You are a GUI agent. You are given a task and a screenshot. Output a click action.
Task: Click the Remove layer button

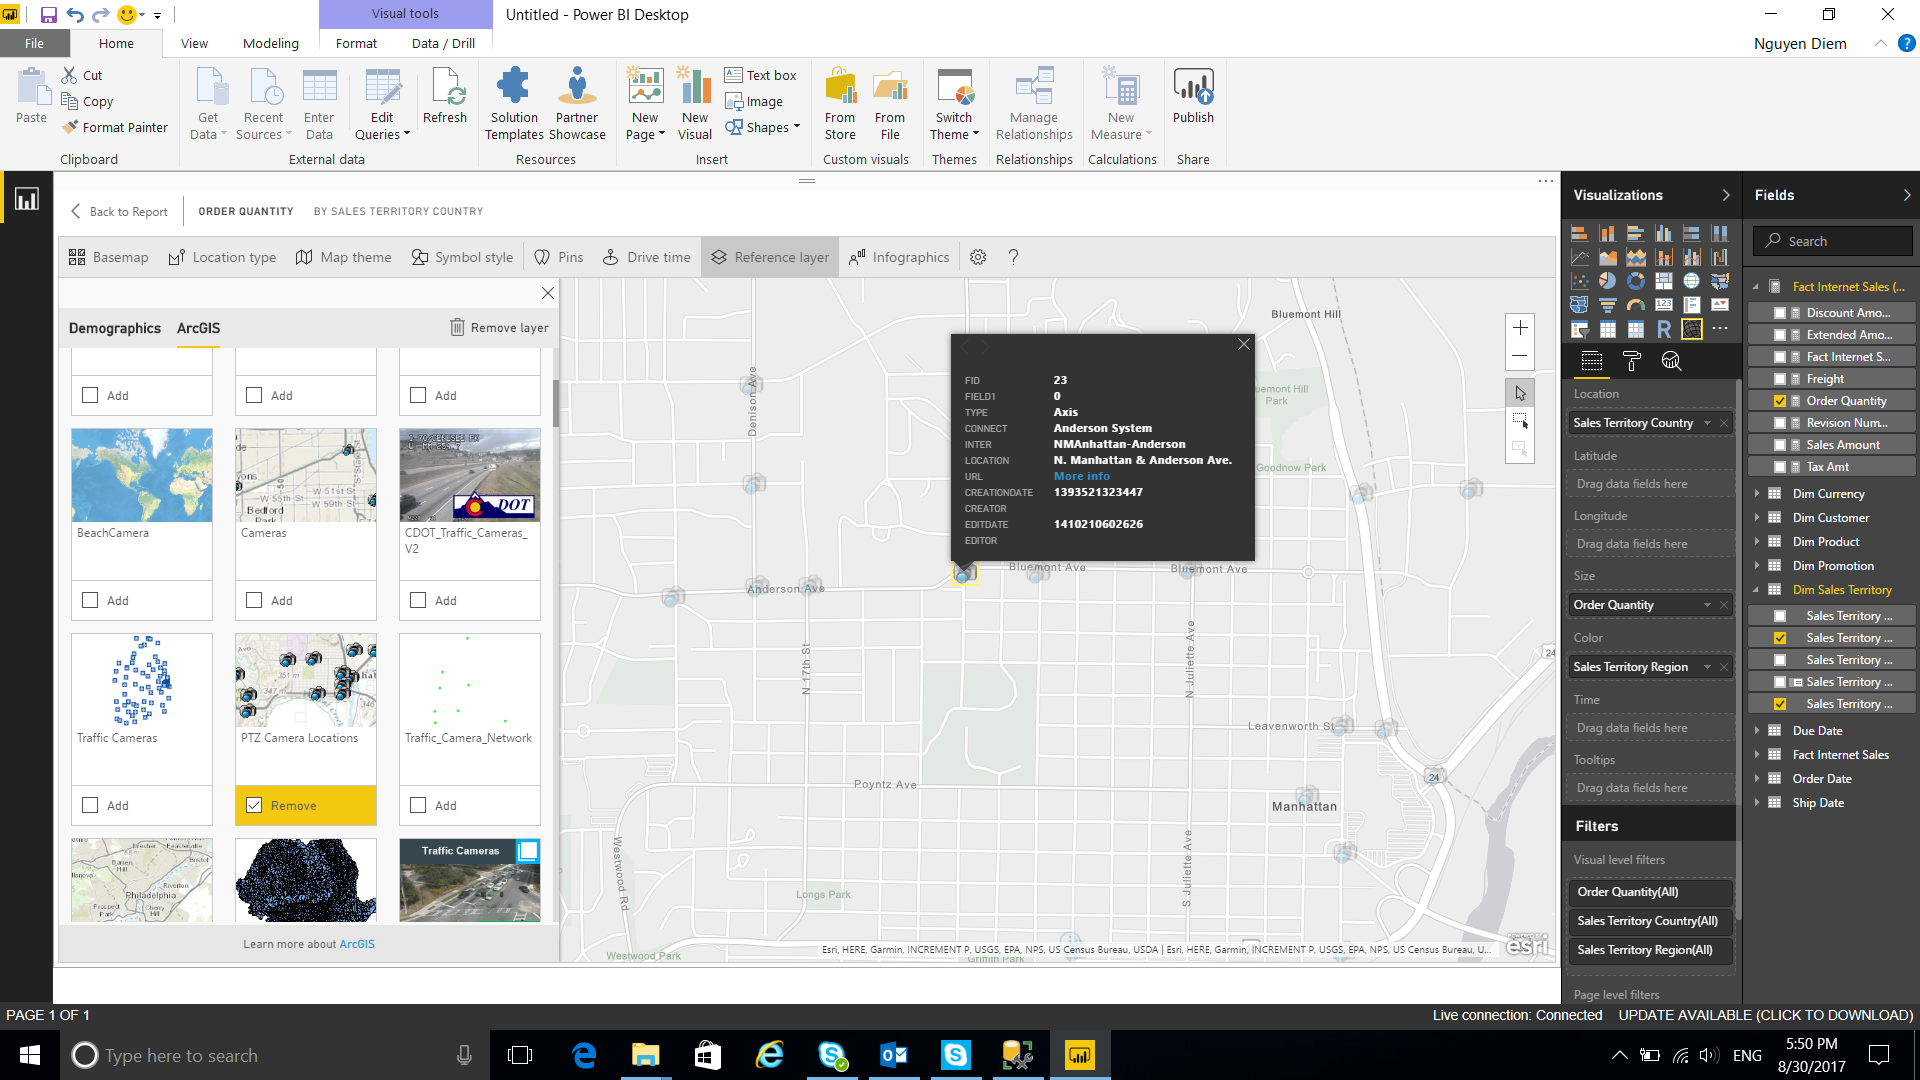tap(499, 328)
